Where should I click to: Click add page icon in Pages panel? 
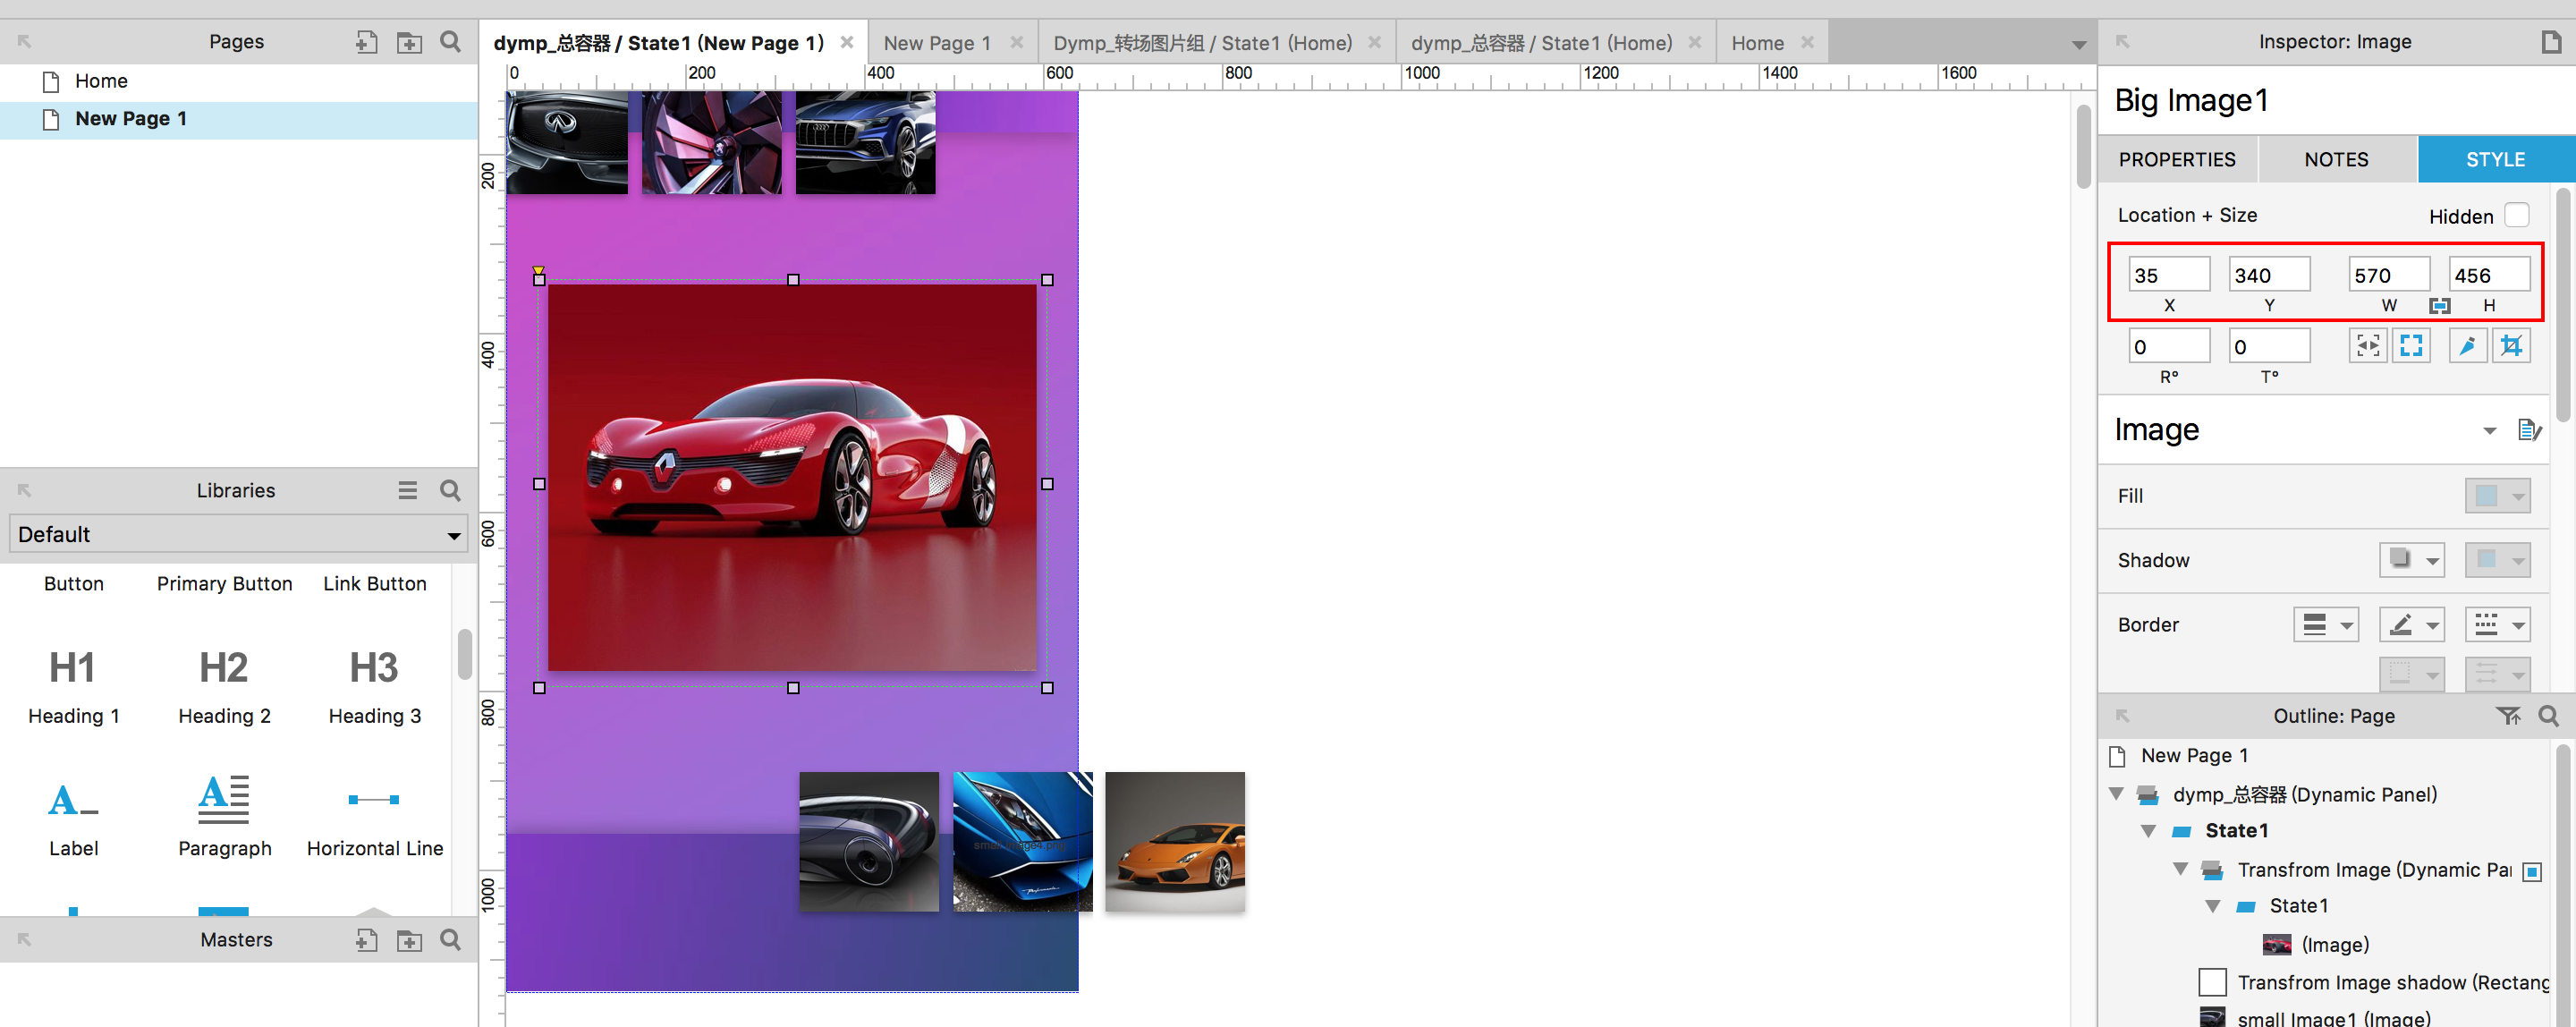[x=366, y=42]
